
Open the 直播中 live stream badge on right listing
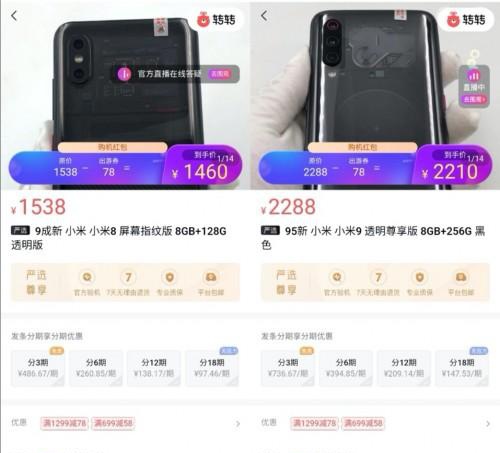pos(474,86)
